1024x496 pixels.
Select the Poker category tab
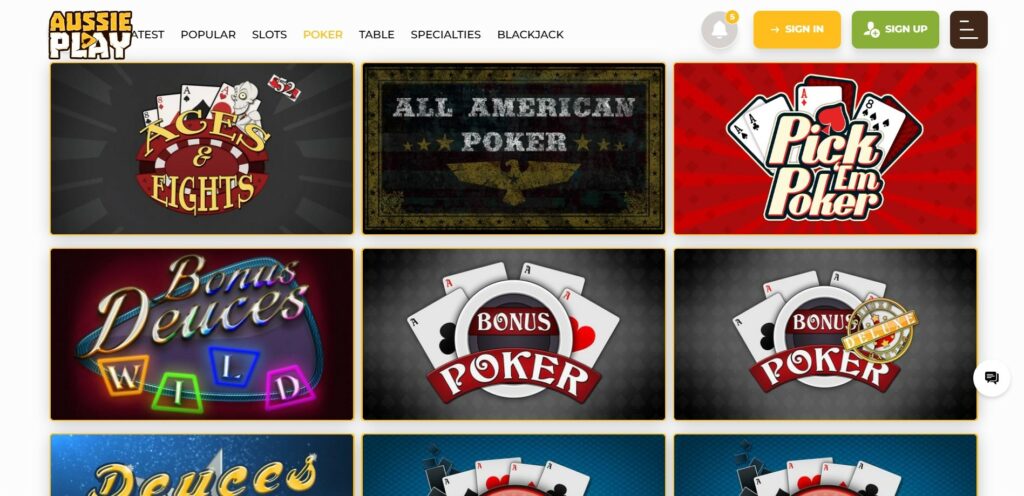coord(323,35)
